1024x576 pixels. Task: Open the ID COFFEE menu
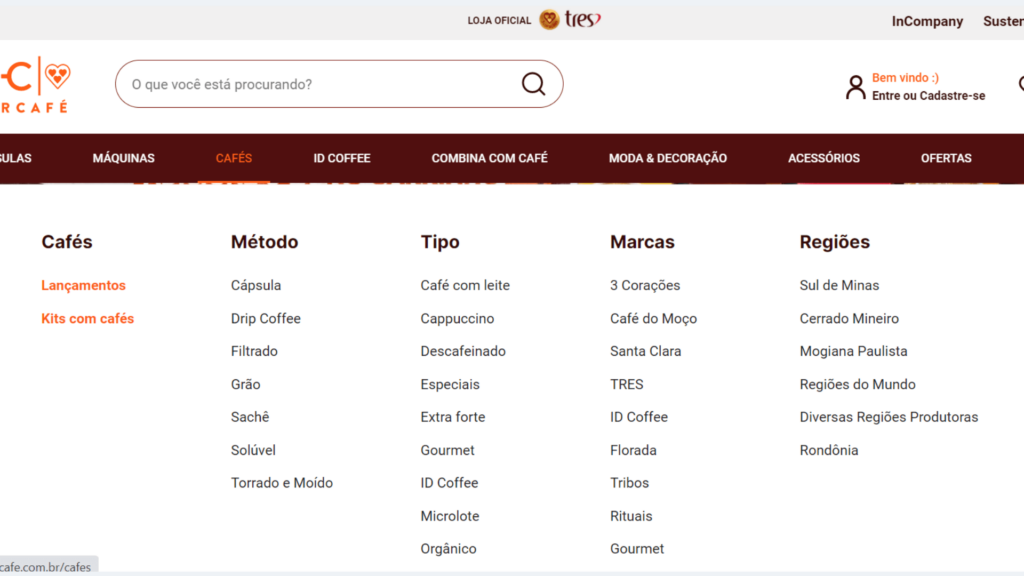tap(342, 158)
